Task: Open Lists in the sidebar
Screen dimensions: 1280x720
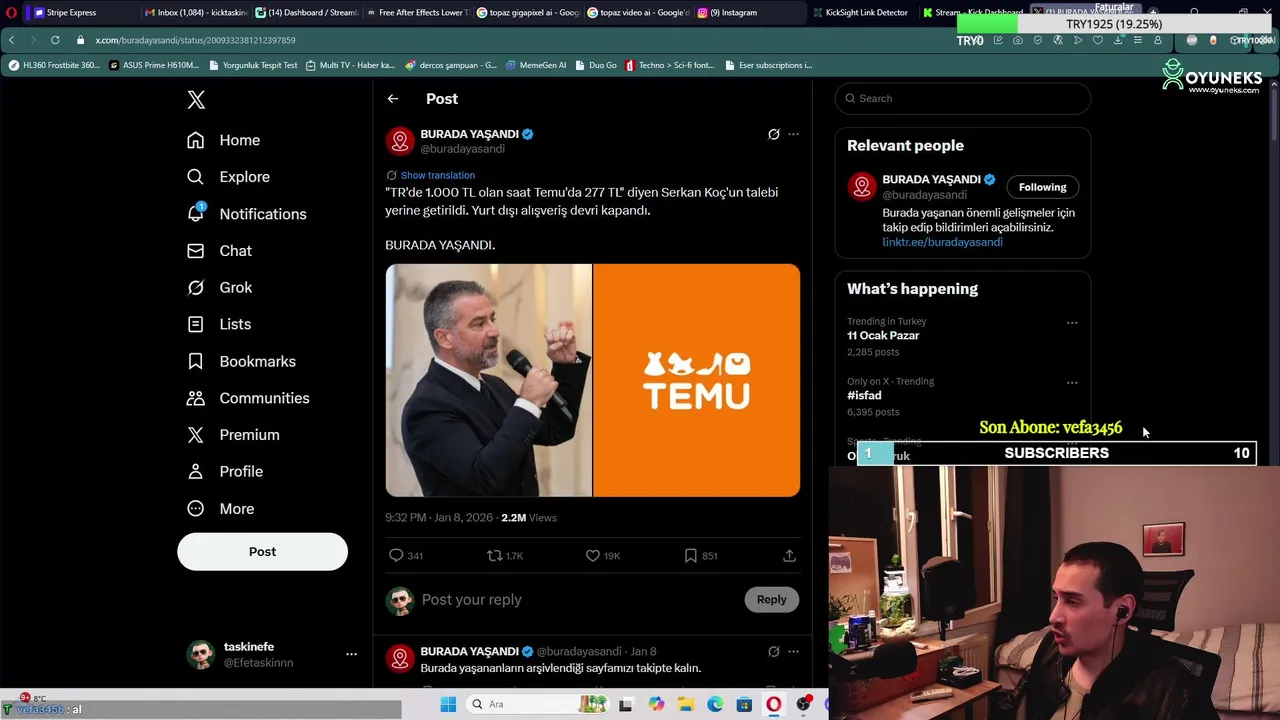Action: pos(219,324)
